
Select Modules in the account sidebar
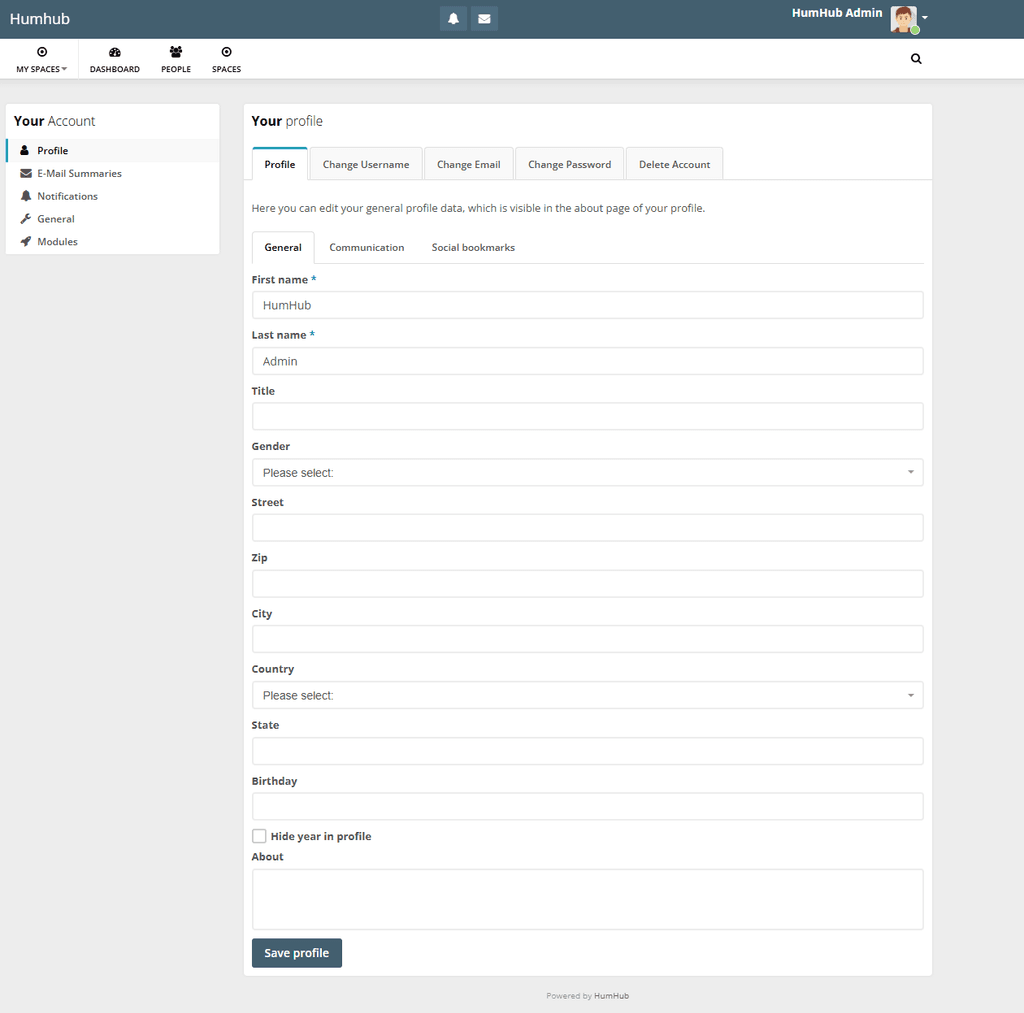[x=57, y=241]
